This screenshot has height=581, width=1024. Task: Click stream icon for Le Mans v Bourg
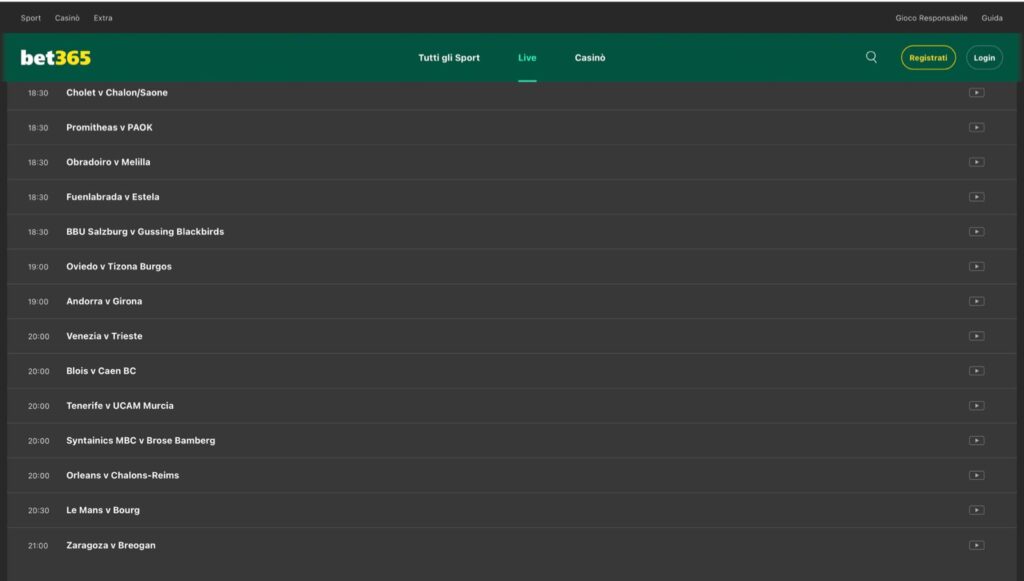point(976,510)
